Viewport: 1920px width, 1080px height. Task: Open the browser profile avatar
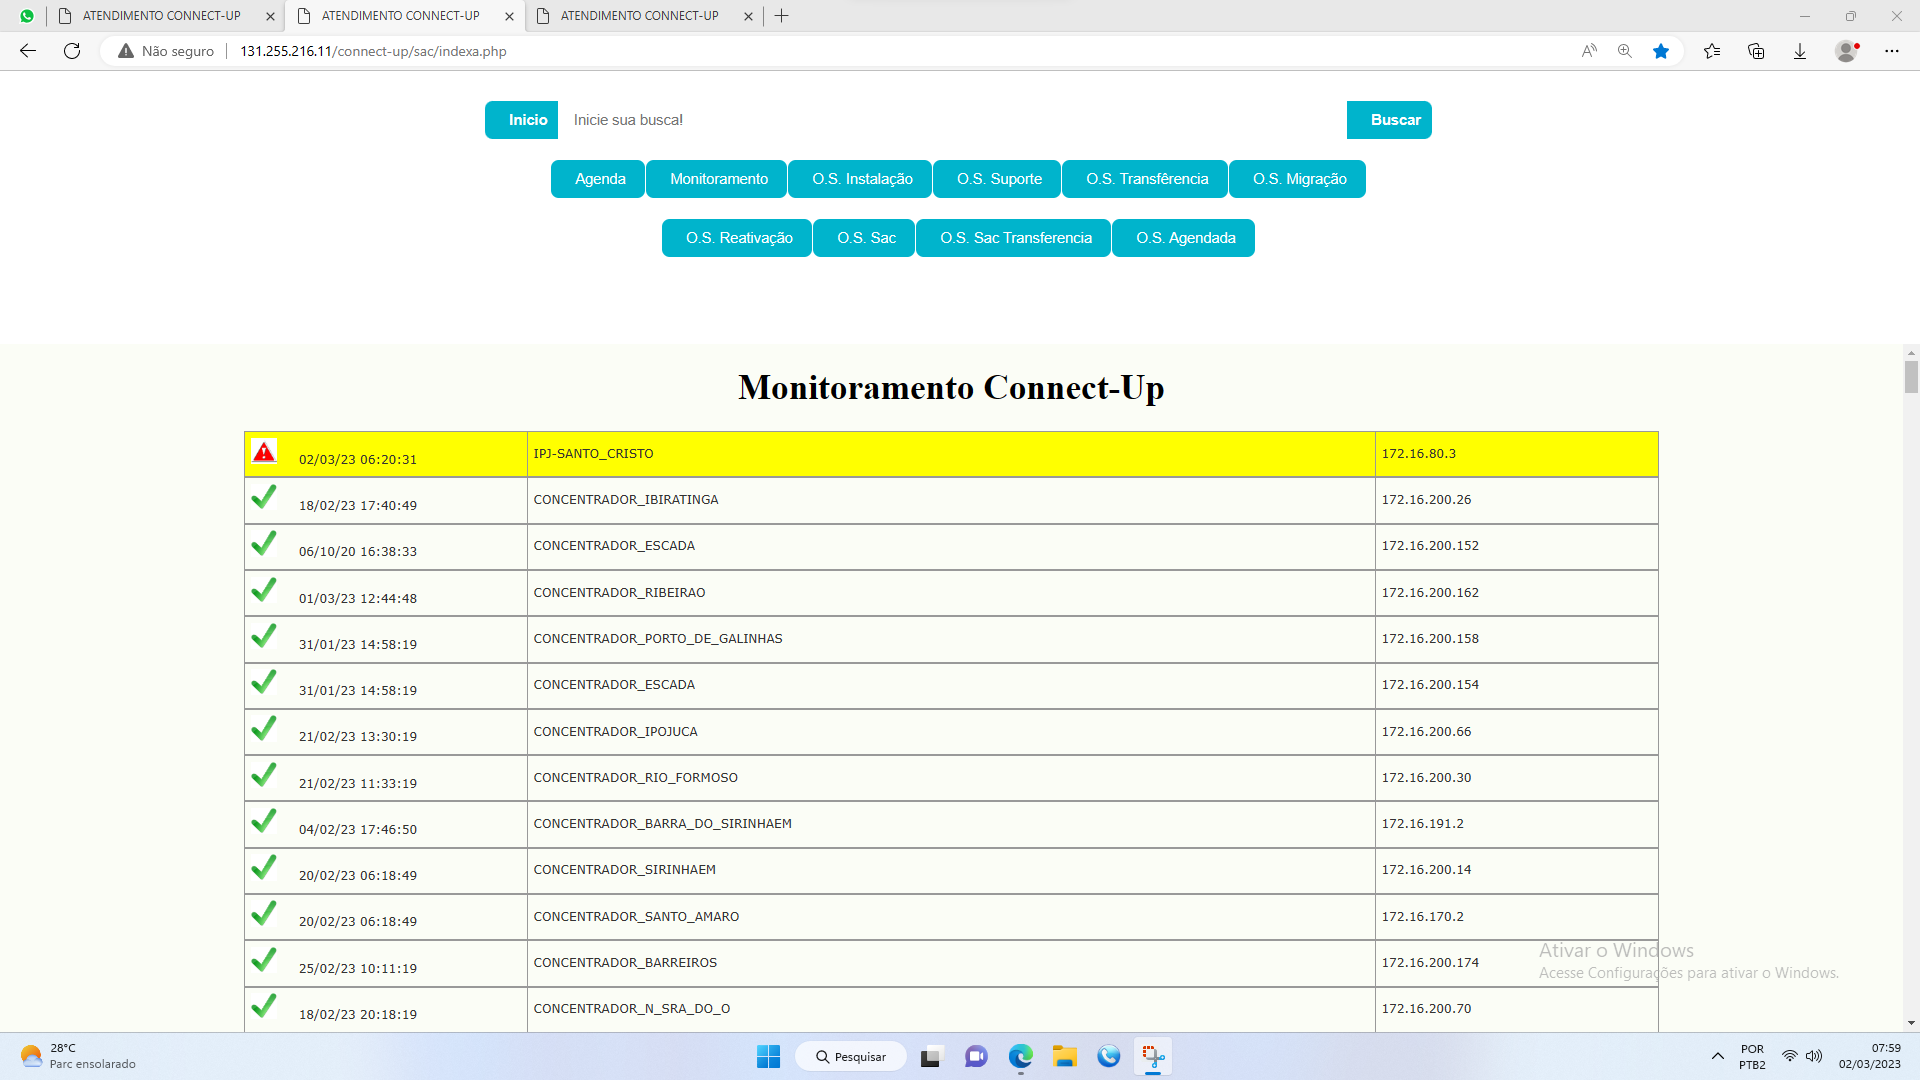coord(1847,51)
